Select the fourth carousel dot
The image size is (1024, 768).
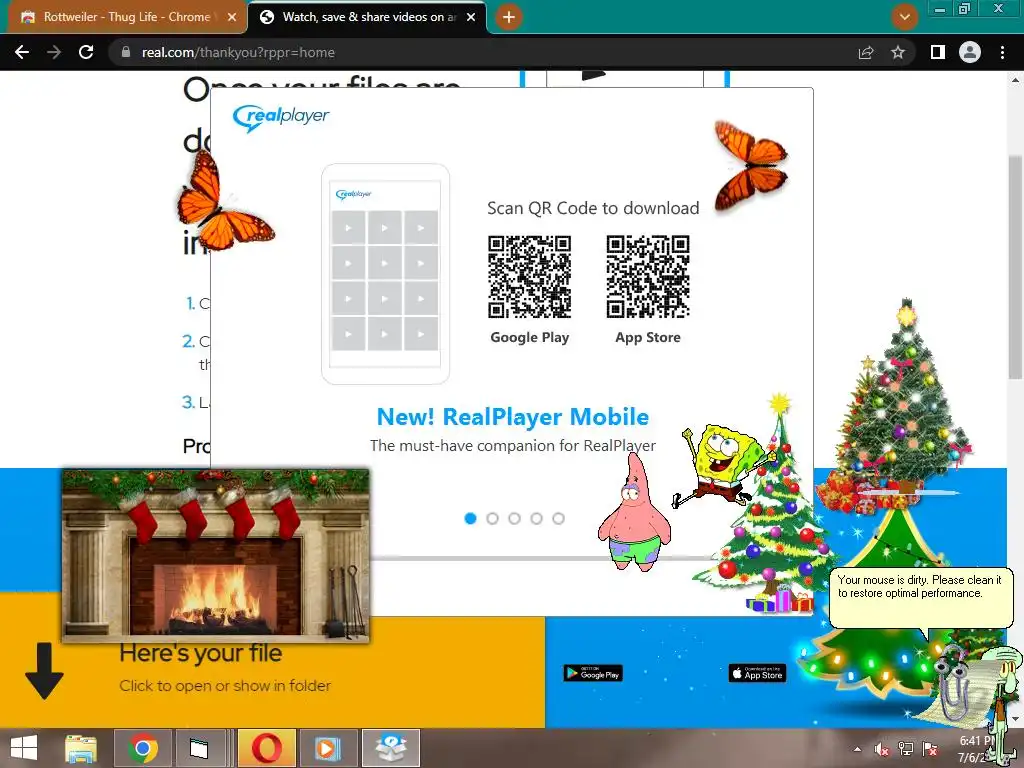pos(536,519)
